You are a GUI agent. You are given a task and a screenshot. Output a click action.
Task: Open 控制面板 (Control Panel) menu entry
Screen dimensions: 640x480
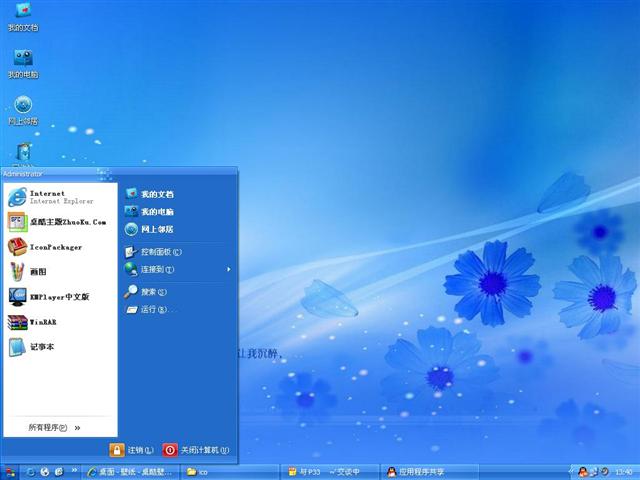pos(156,252)
